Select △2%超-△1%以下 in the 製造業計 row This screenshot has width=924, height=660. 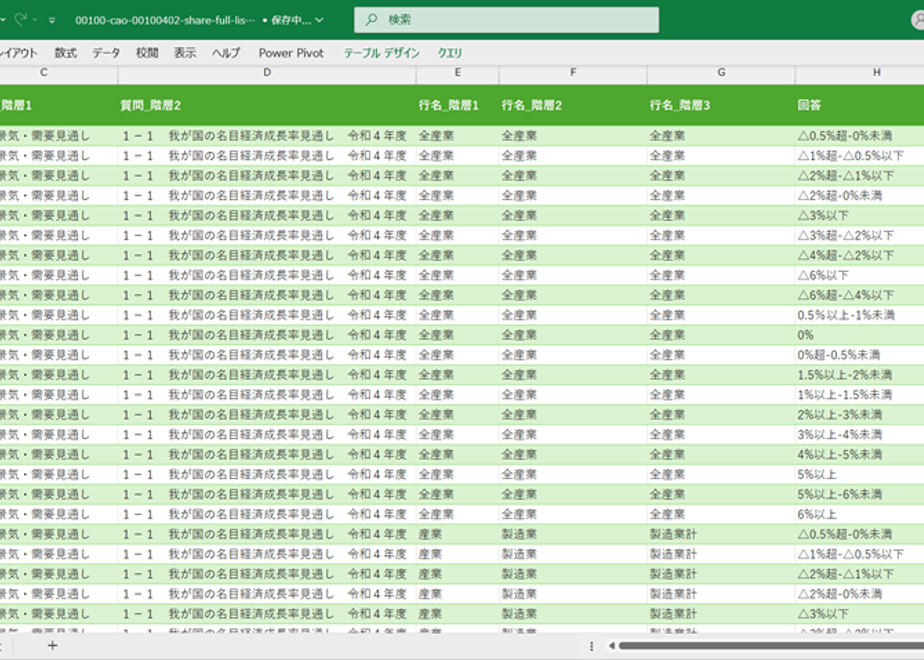coord(860,575)
